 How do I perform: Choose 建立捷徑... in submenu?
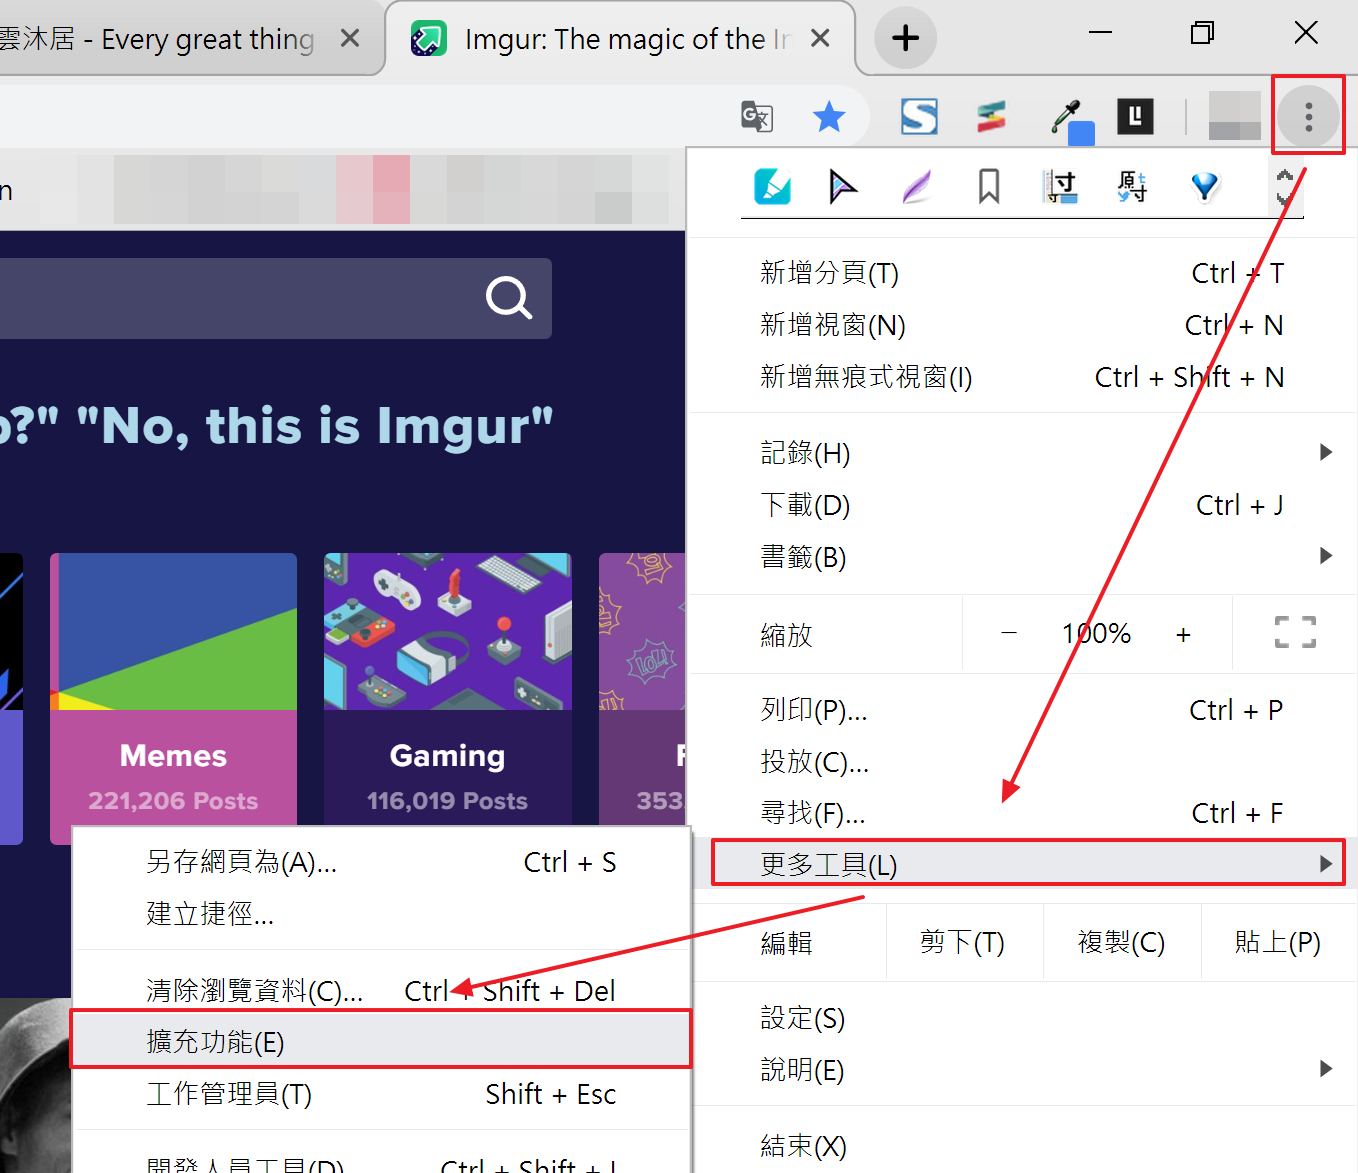pos(382,913)
